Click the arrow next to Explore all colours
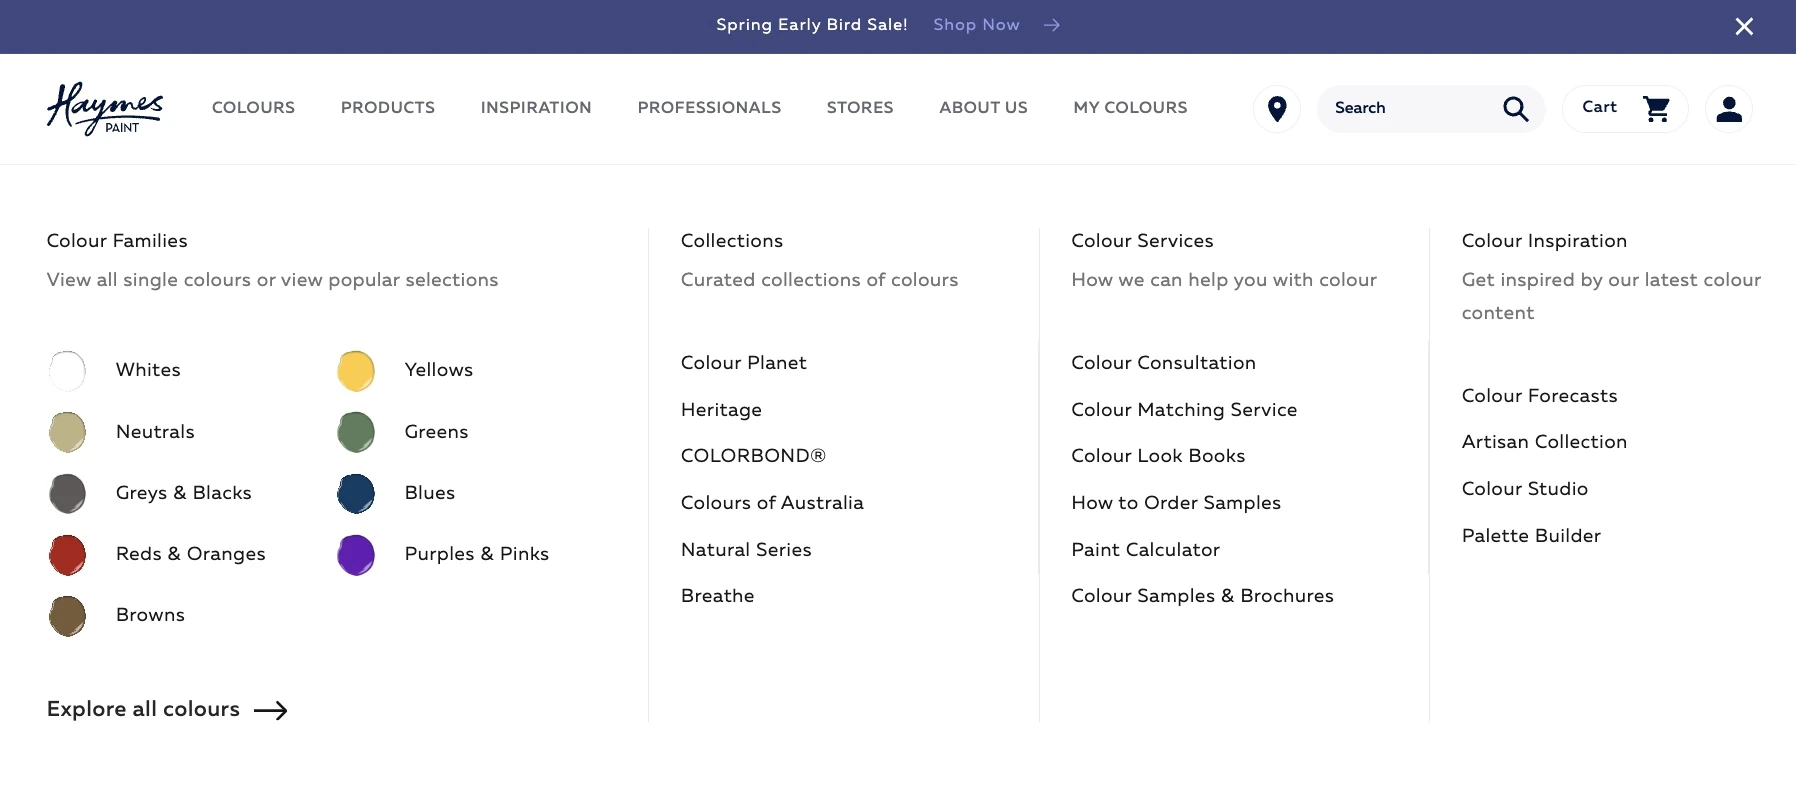The width and height of the screenshot is (1796, 786). click(270, 710)
